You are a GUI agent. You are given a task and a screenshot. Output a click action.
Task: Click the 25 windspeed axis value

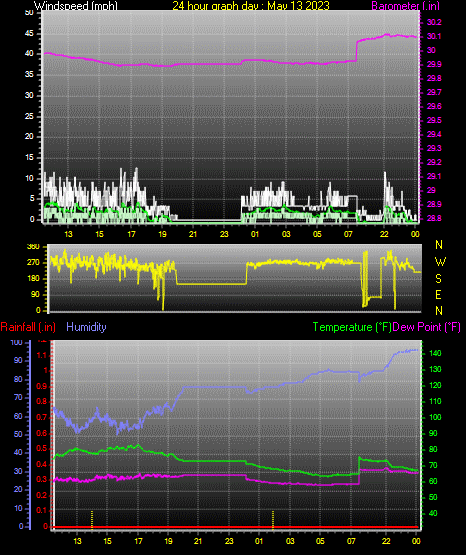tap(29, 116)
